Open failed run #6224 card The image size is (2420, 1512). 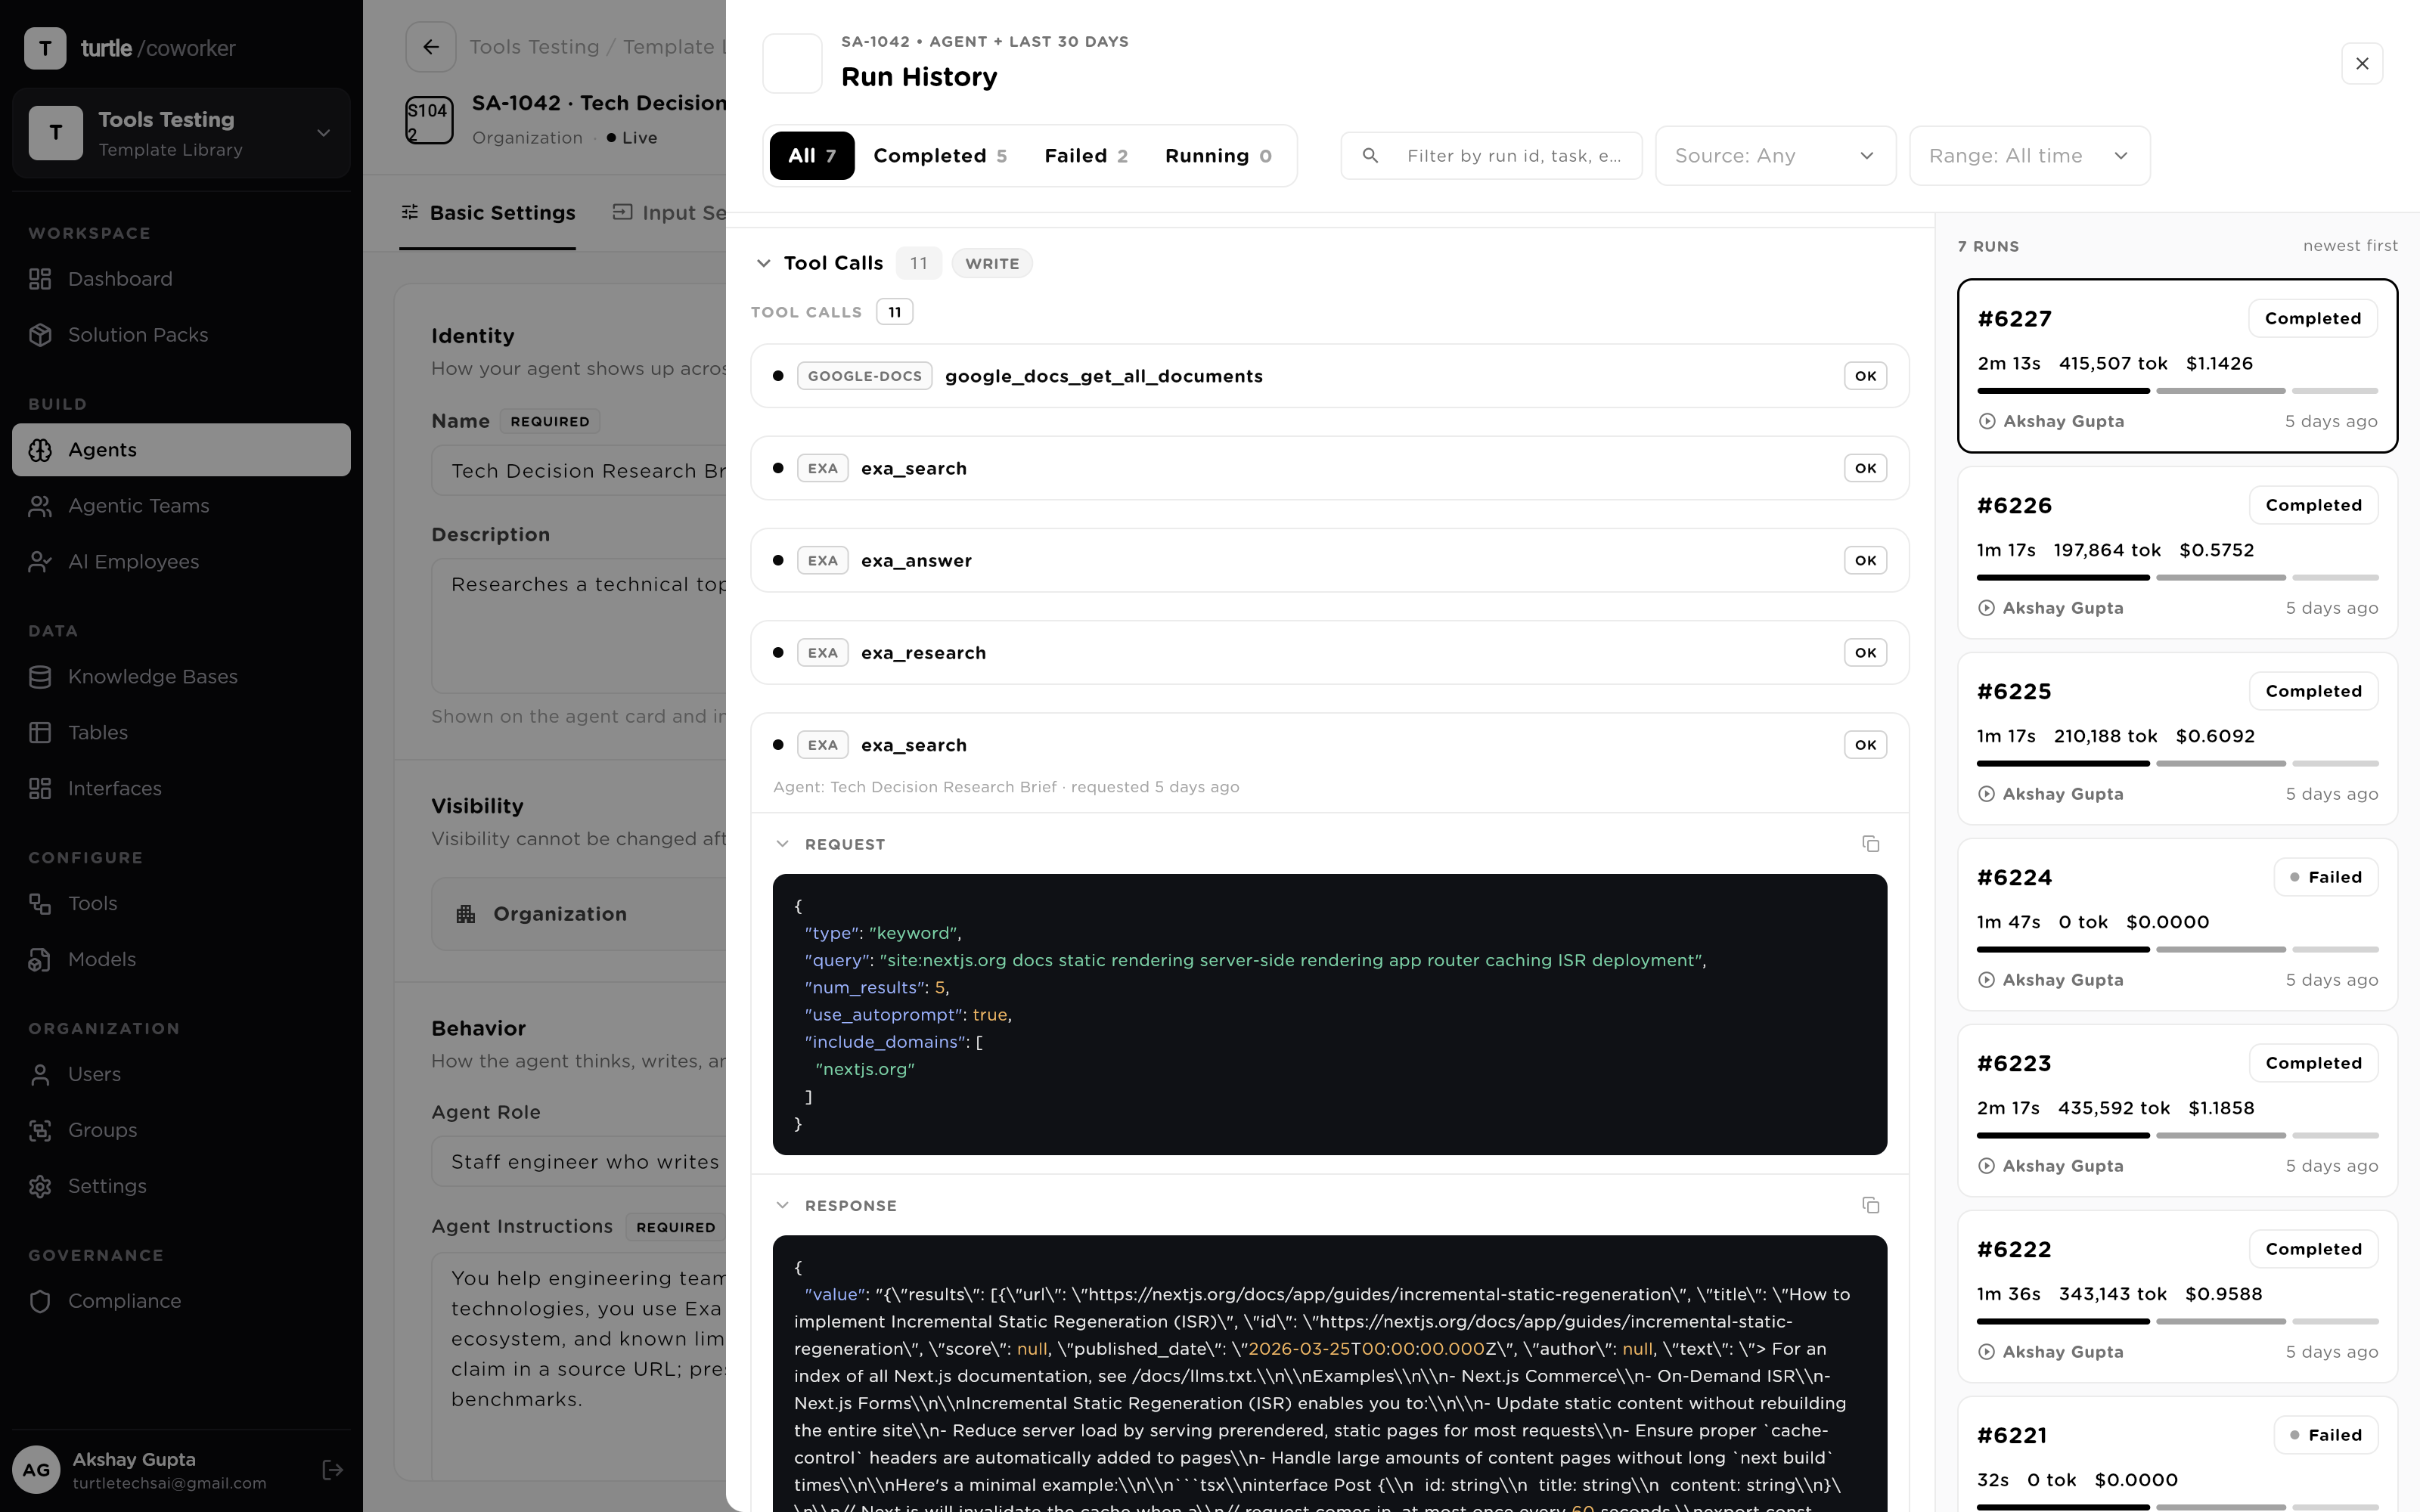pyautogui.click(x=2177, y=925)
